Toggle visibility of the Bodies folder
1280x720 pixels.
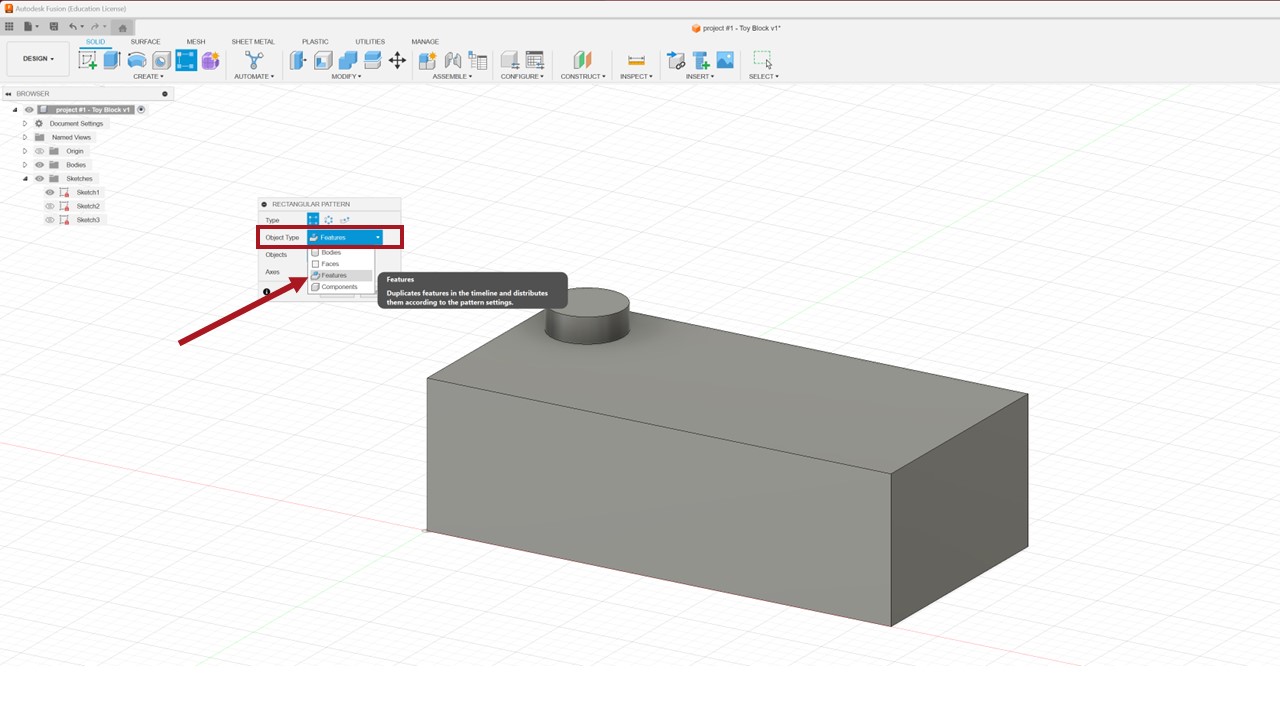pos(40,165)
